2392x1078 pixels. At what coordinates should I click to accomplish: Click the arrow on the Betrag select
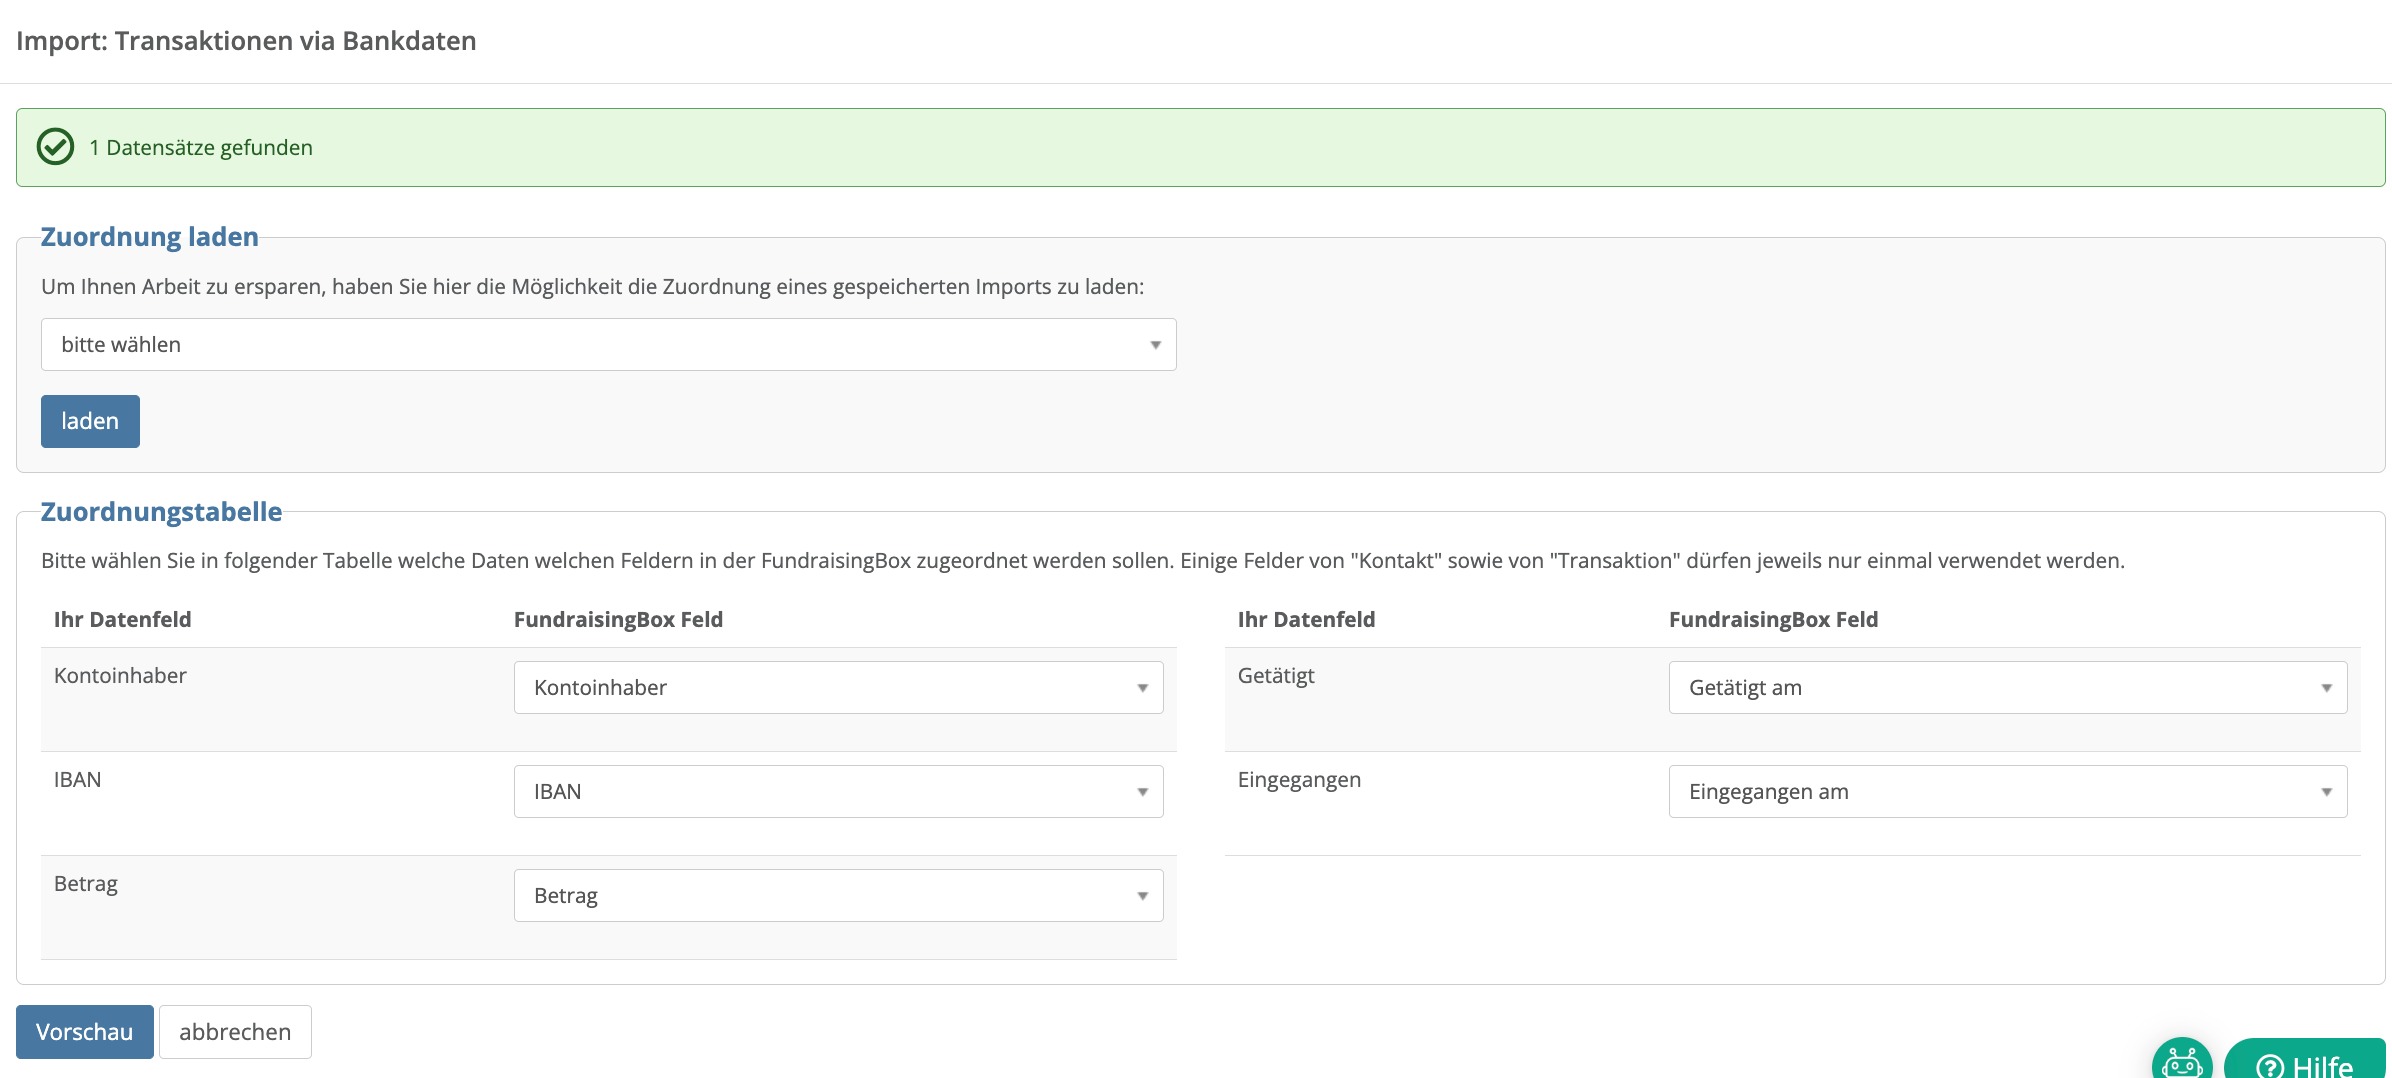1142,896
